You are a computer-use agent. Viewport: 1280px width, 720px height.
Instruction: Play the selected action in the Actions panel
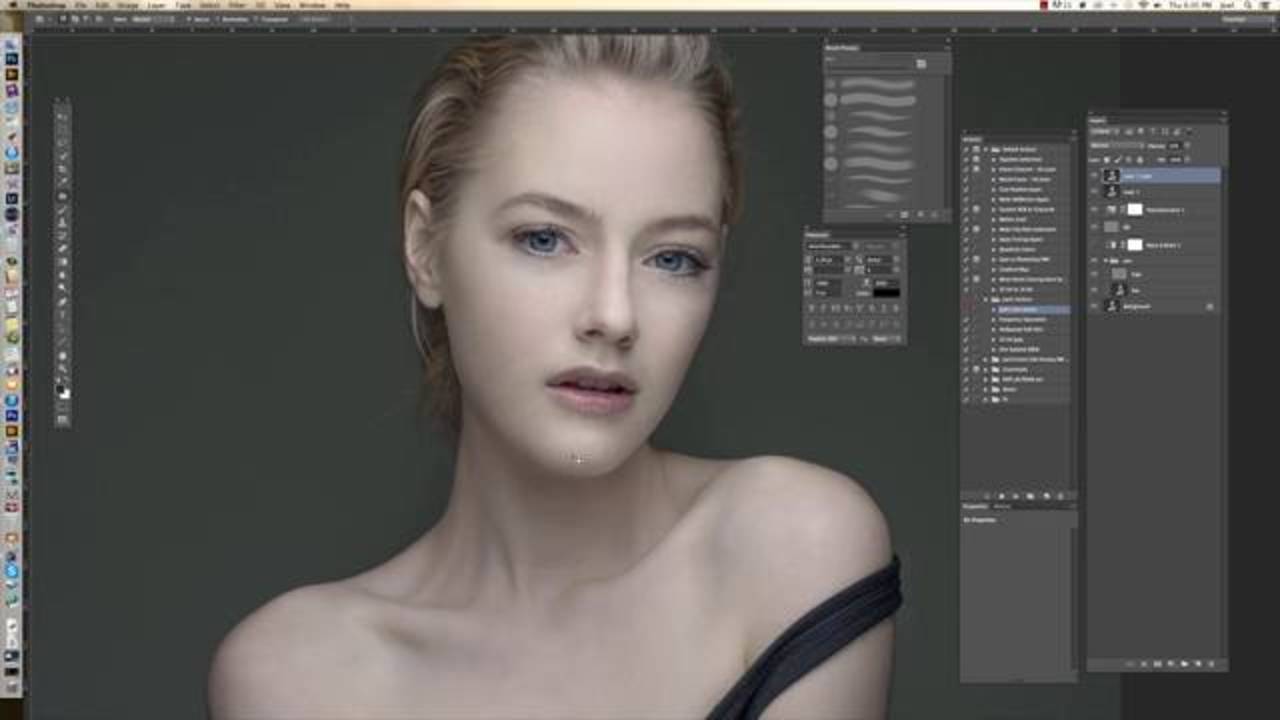tap(1015, 497)
